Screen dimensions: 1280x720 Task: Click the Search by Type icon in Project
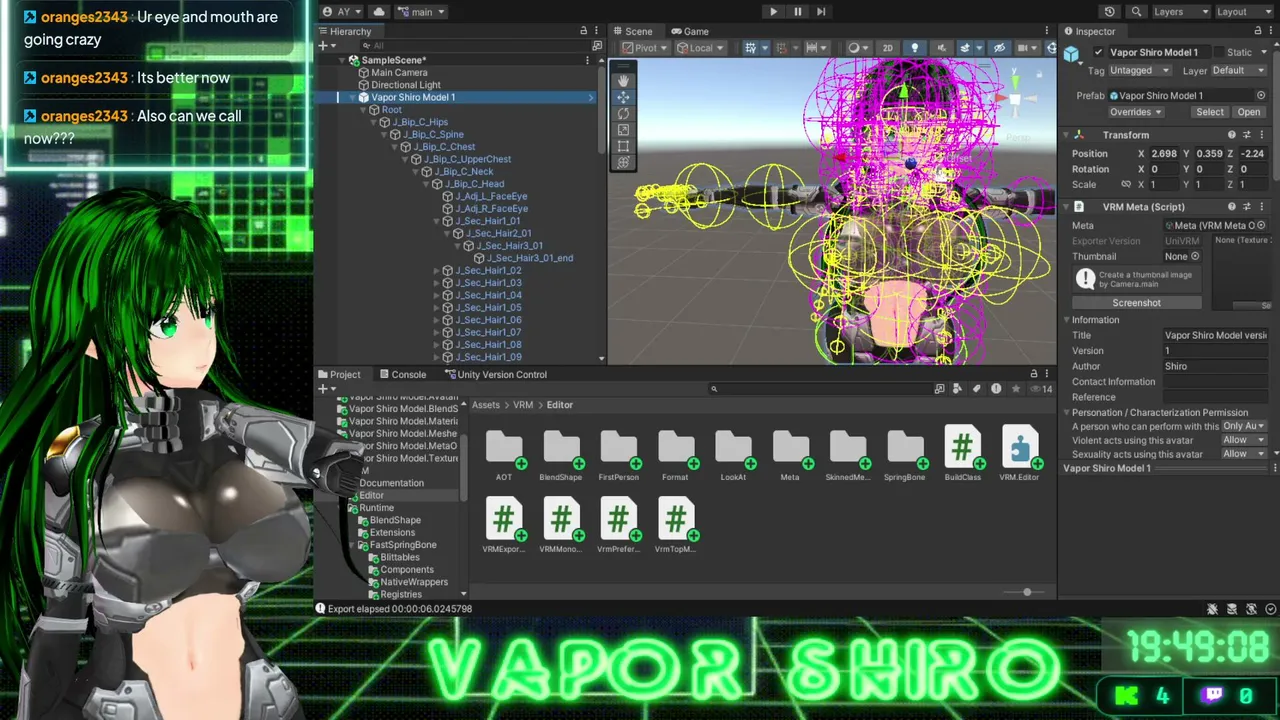click(958, 389)
